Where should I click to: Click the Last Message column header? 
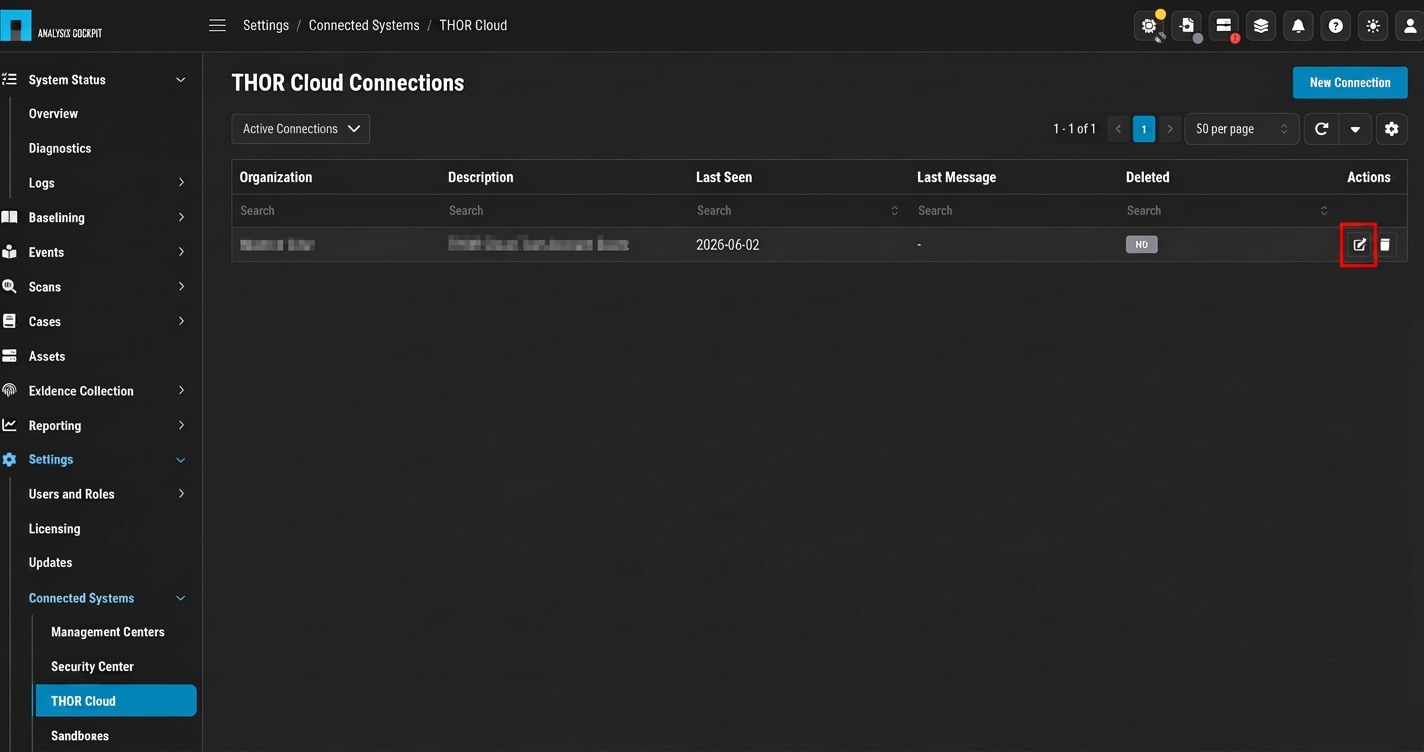click(957, 177)
